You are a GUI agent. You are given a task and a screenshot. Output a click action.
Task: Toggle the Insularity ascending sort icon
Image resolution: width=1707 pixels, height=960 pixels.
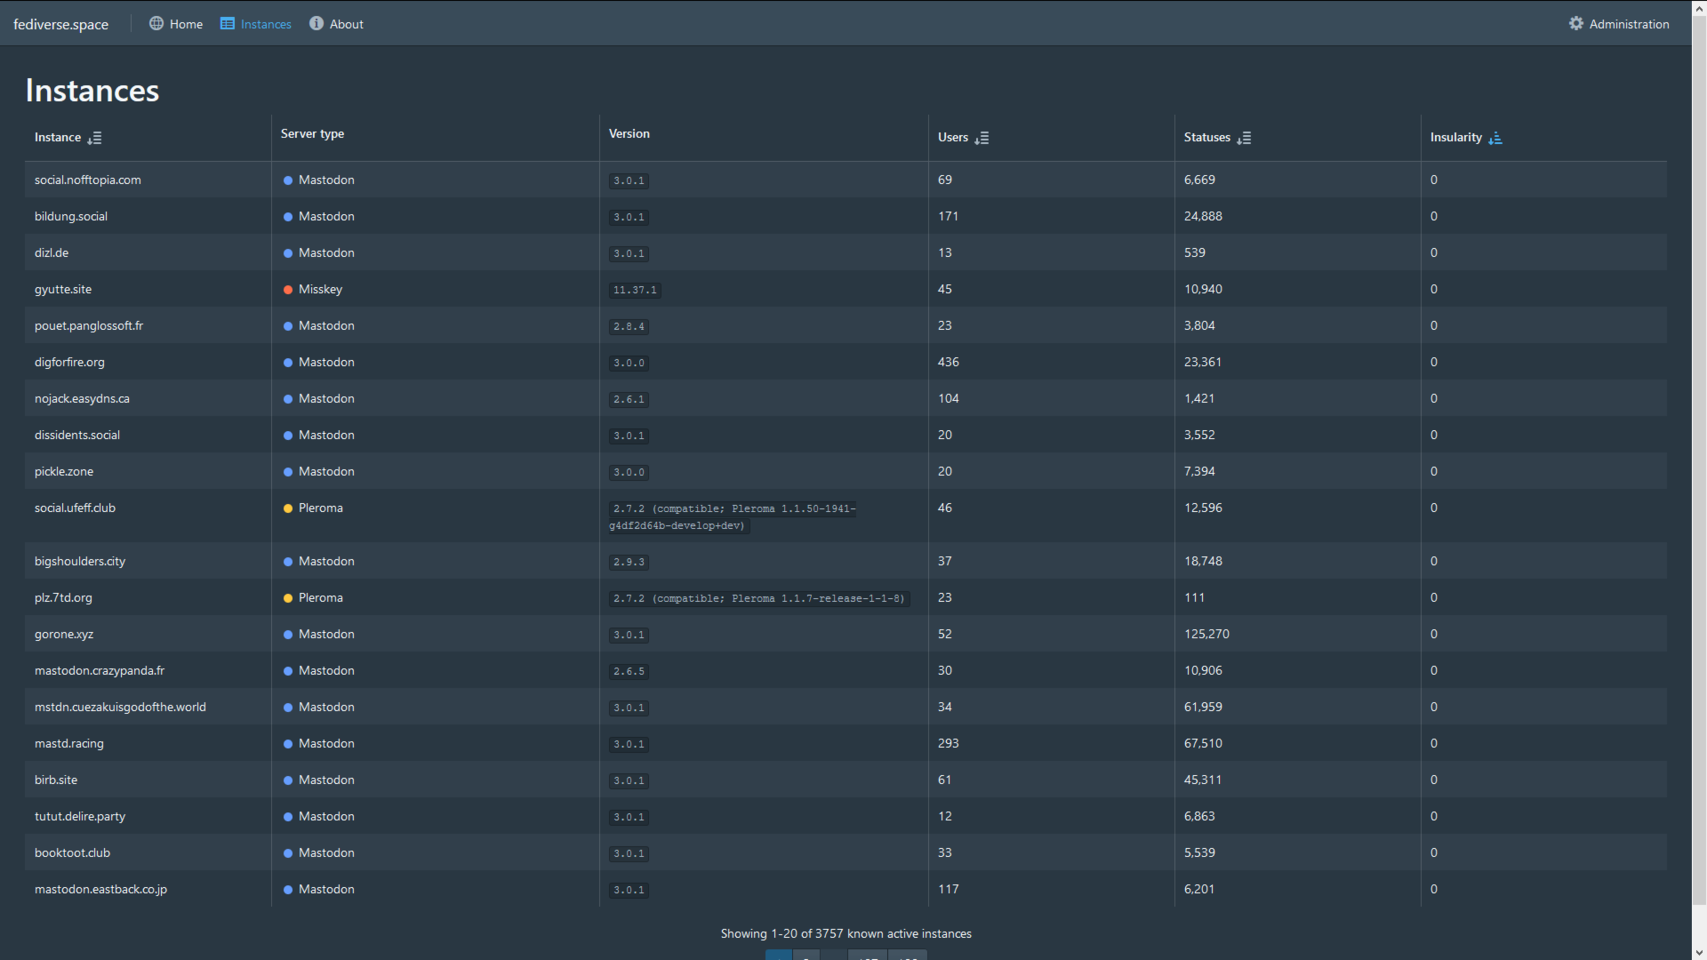click(1495, 138)
